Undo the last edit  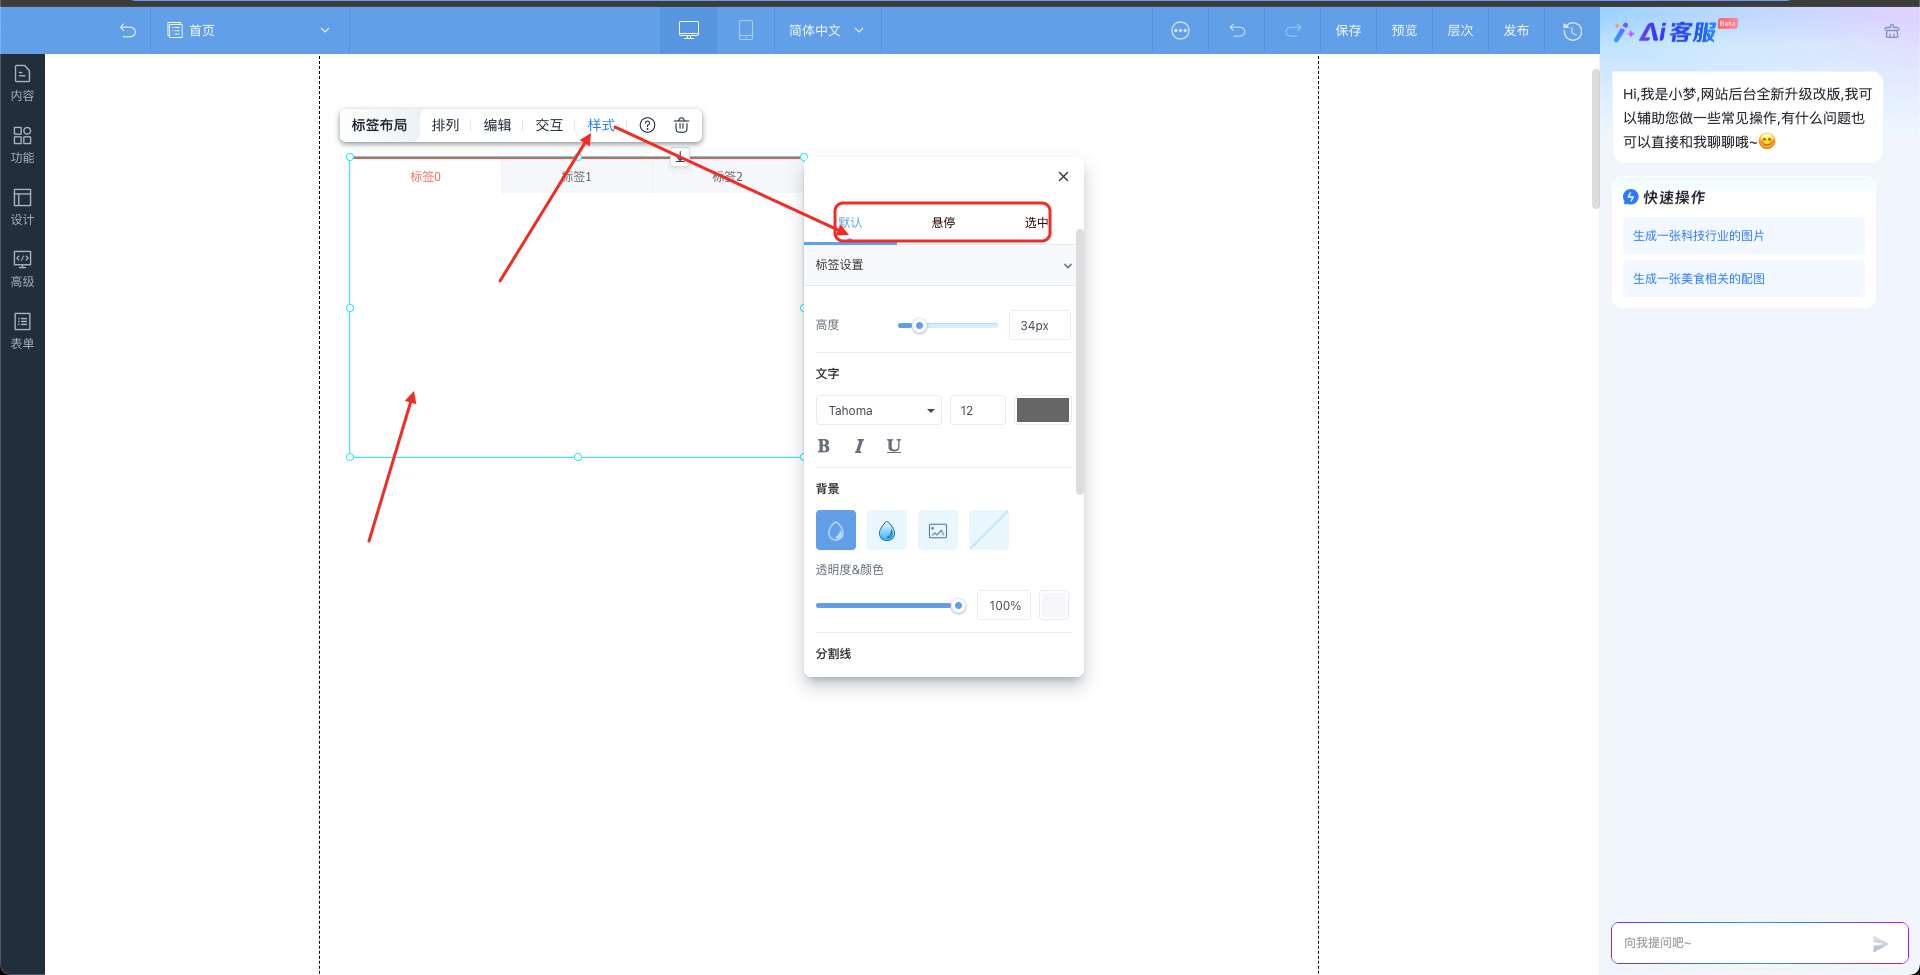coord(1237,31)
